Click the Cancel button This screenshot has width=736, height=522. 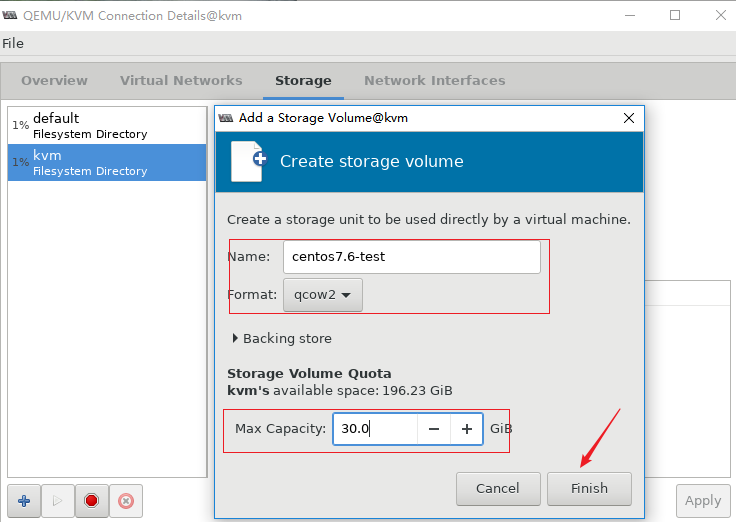coord(498,489)
